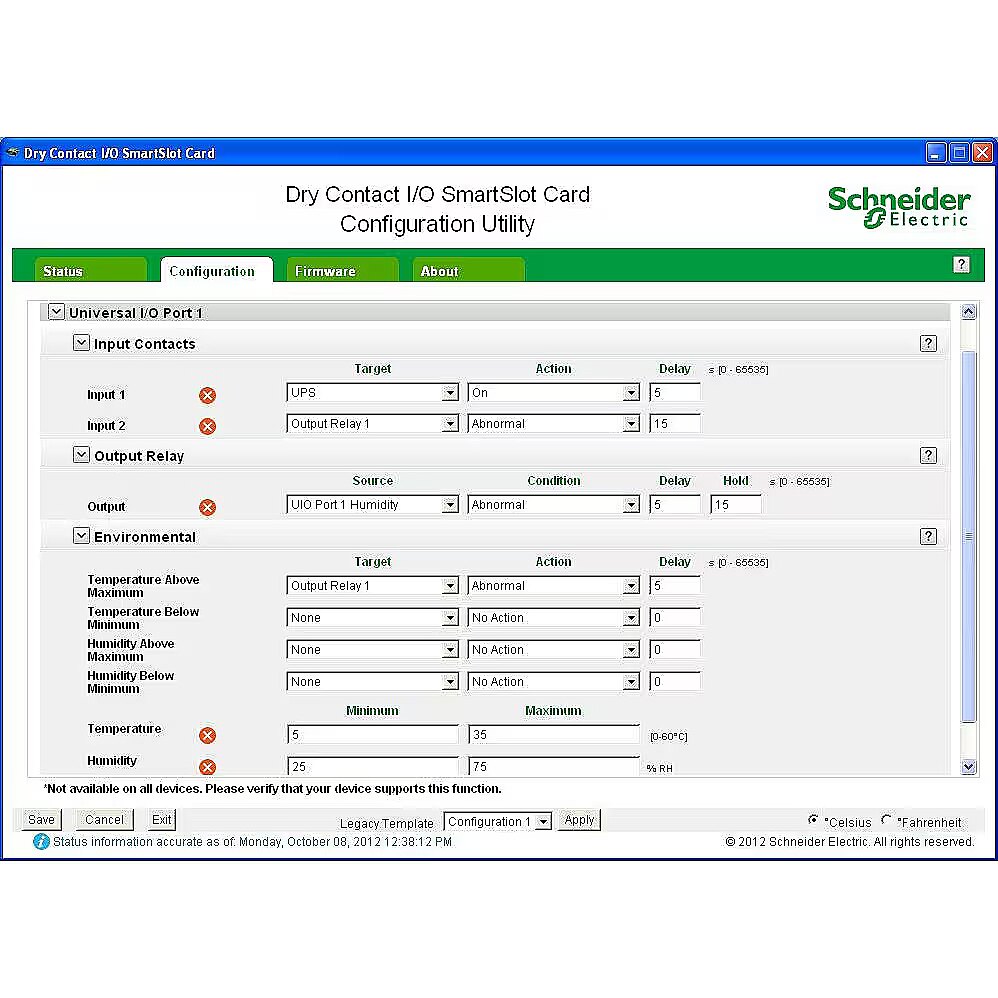Open help for Environmental section
Image resolution: width=998 pixels, height=998 pixels.
[x=928, y=537]
